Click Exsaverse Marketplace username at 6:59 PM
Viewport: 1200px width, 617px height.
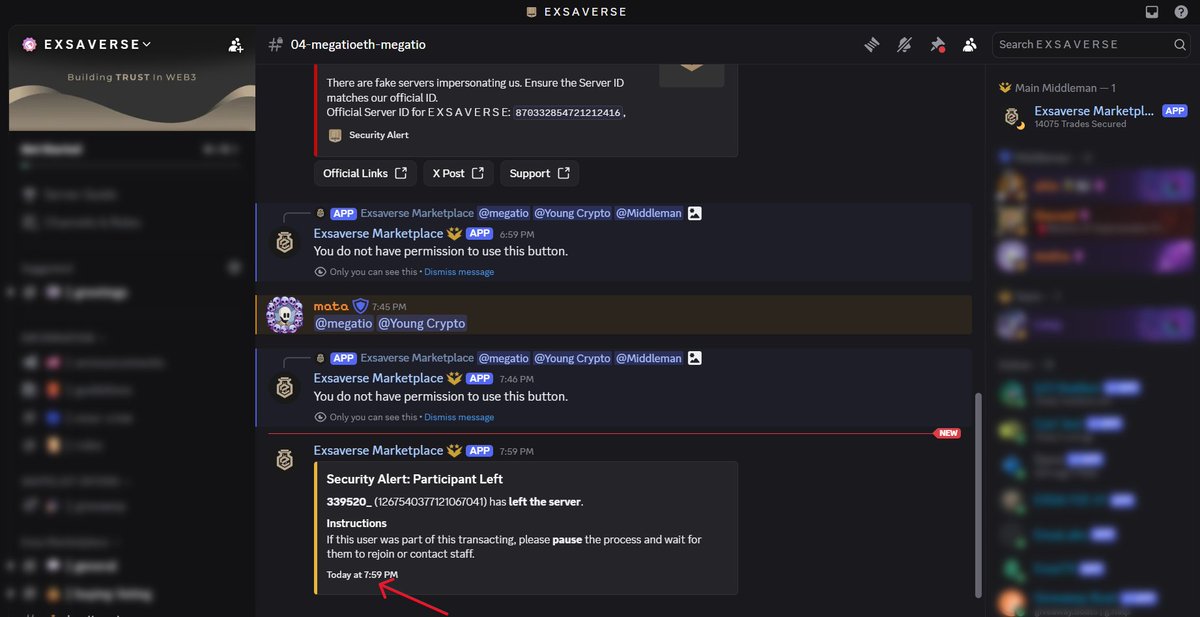[x=378, y=233]
